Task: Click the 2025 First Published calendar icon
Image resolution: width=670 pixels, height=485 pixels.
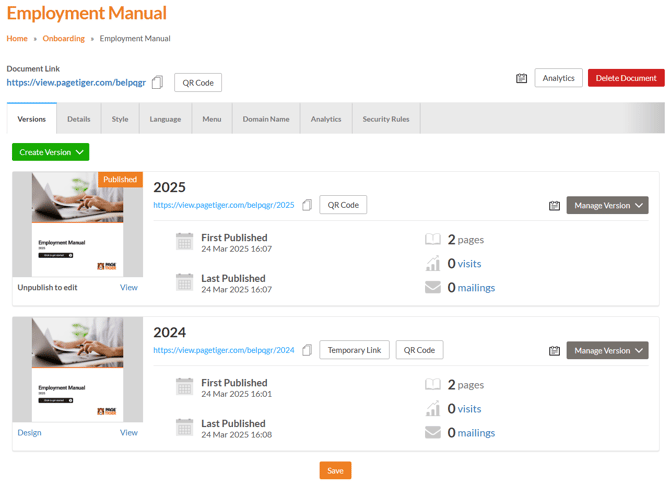Action: [184, 242]
